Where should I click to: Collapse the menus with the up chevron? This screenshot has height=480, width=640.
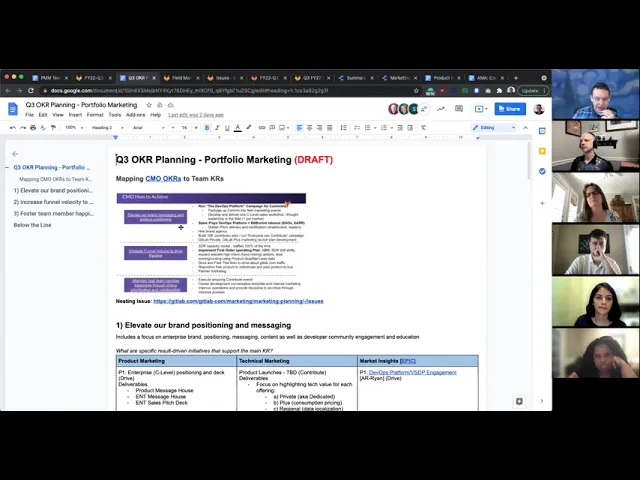click(526, 128)
